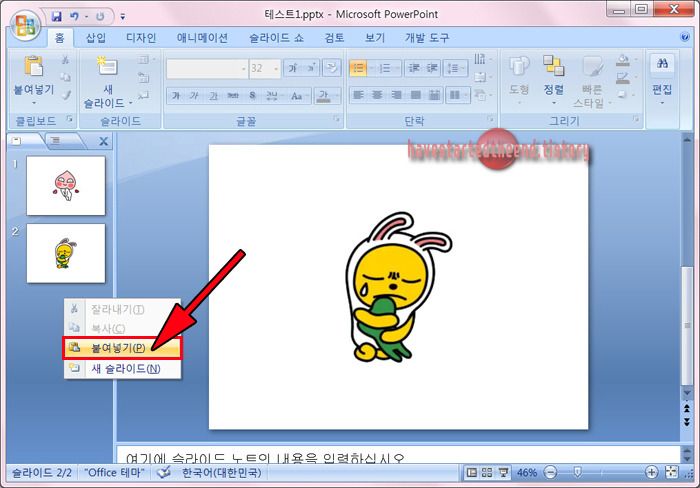The image size is (700, 488).
Task: Open the Columns dropdown in paragraph group
Action: (x=458, y=95)
